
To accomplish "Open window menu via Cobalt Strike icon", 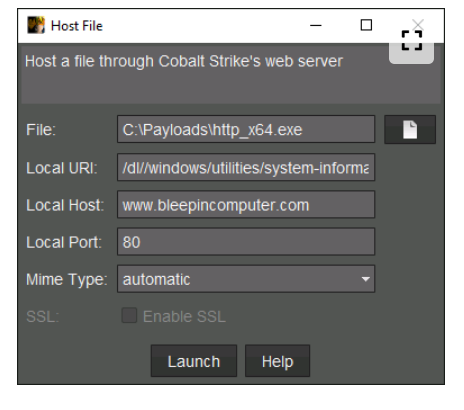I will click(36, 25).
